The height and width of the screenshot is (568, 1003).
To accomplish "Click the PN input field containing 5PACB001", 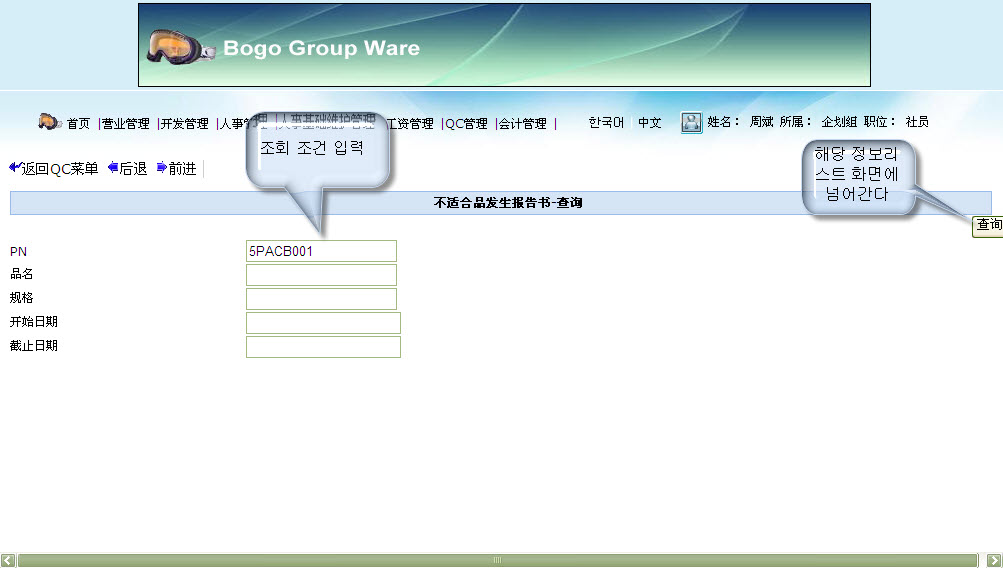I will coord(321,251).
